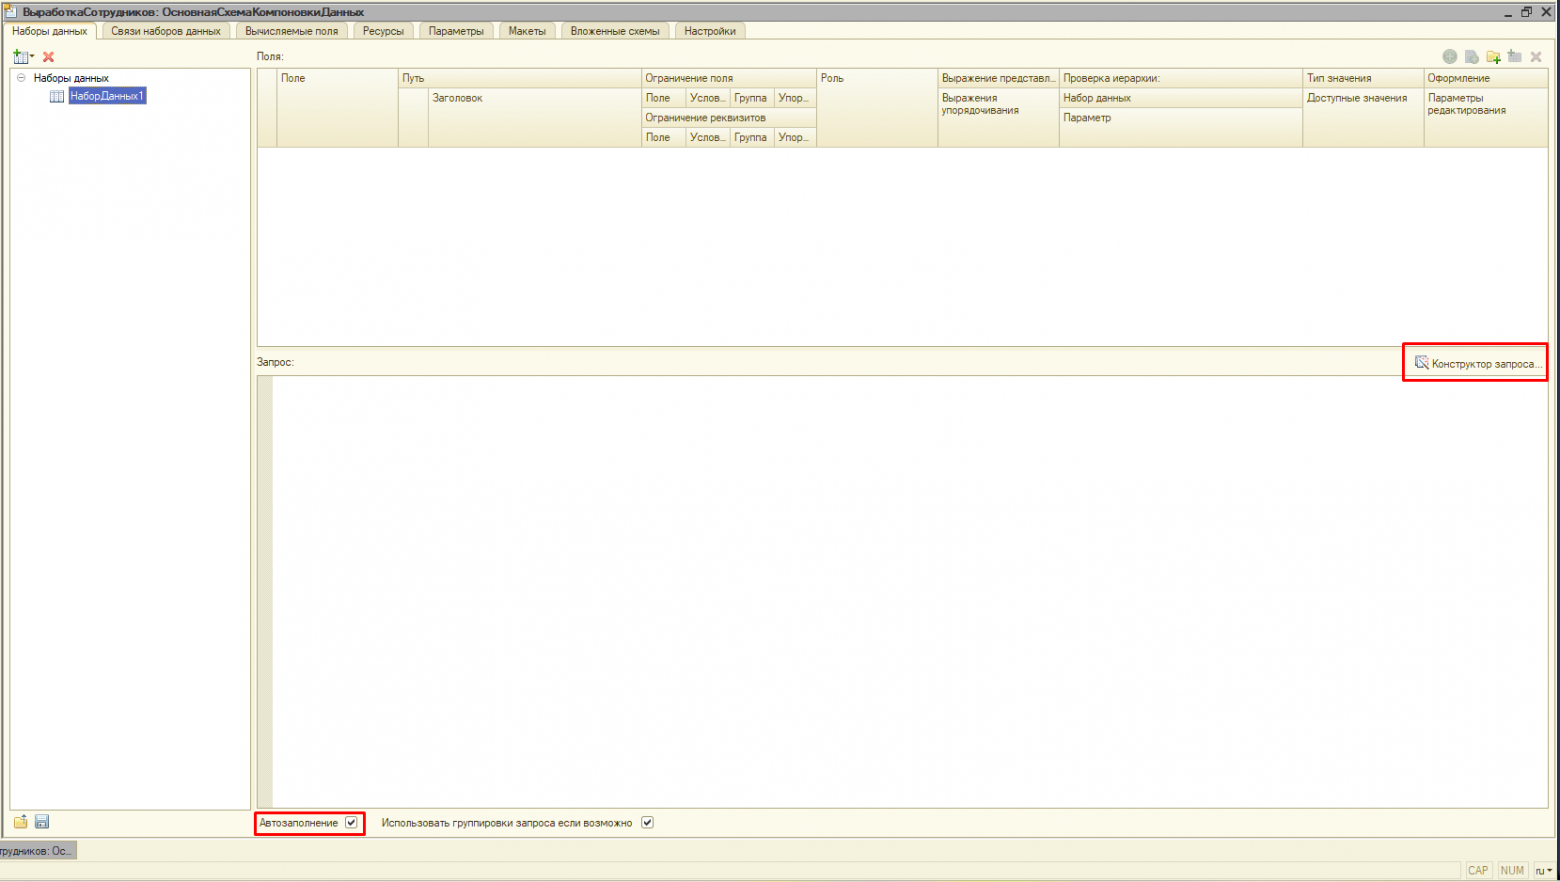This screenshot has width=1560, height=882.
Task: Open the Вложенные схемы tab
Action: coord(615,31)
